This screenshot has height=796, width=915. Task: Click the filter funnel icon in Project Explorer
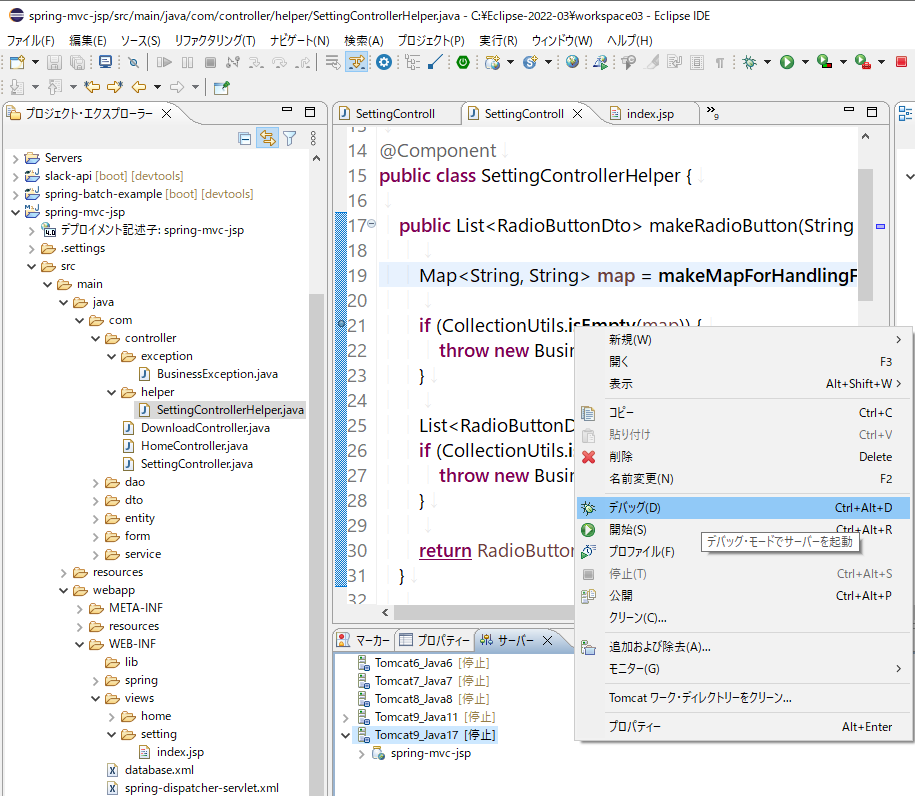[289, 138]
